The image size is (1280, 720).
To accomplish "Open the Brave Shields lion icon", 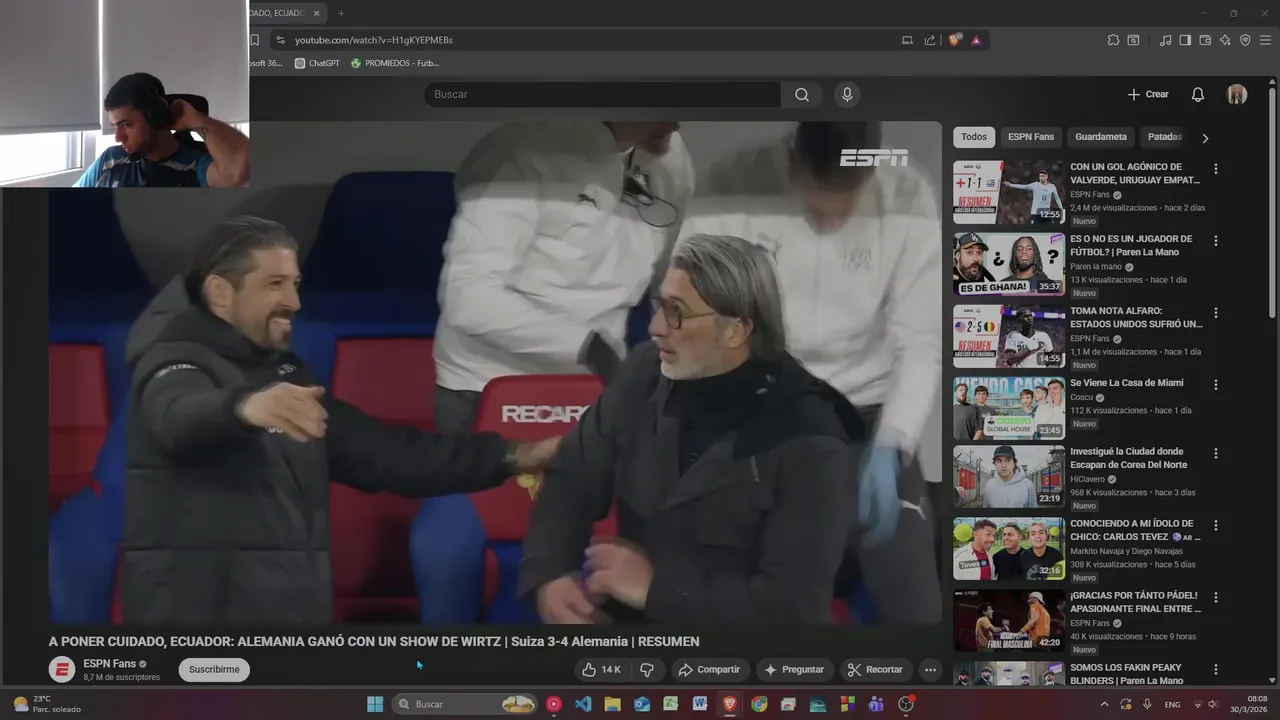I will [955, 40].
